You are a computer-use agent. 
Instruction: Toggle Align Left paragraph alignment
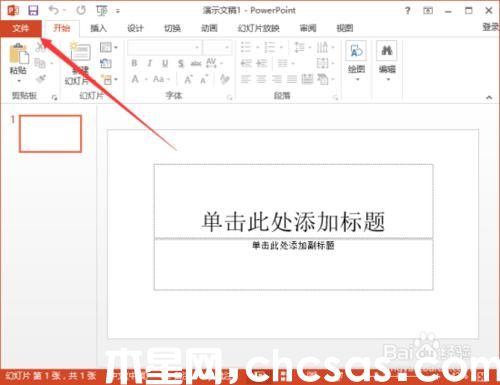tap(246, 79)
